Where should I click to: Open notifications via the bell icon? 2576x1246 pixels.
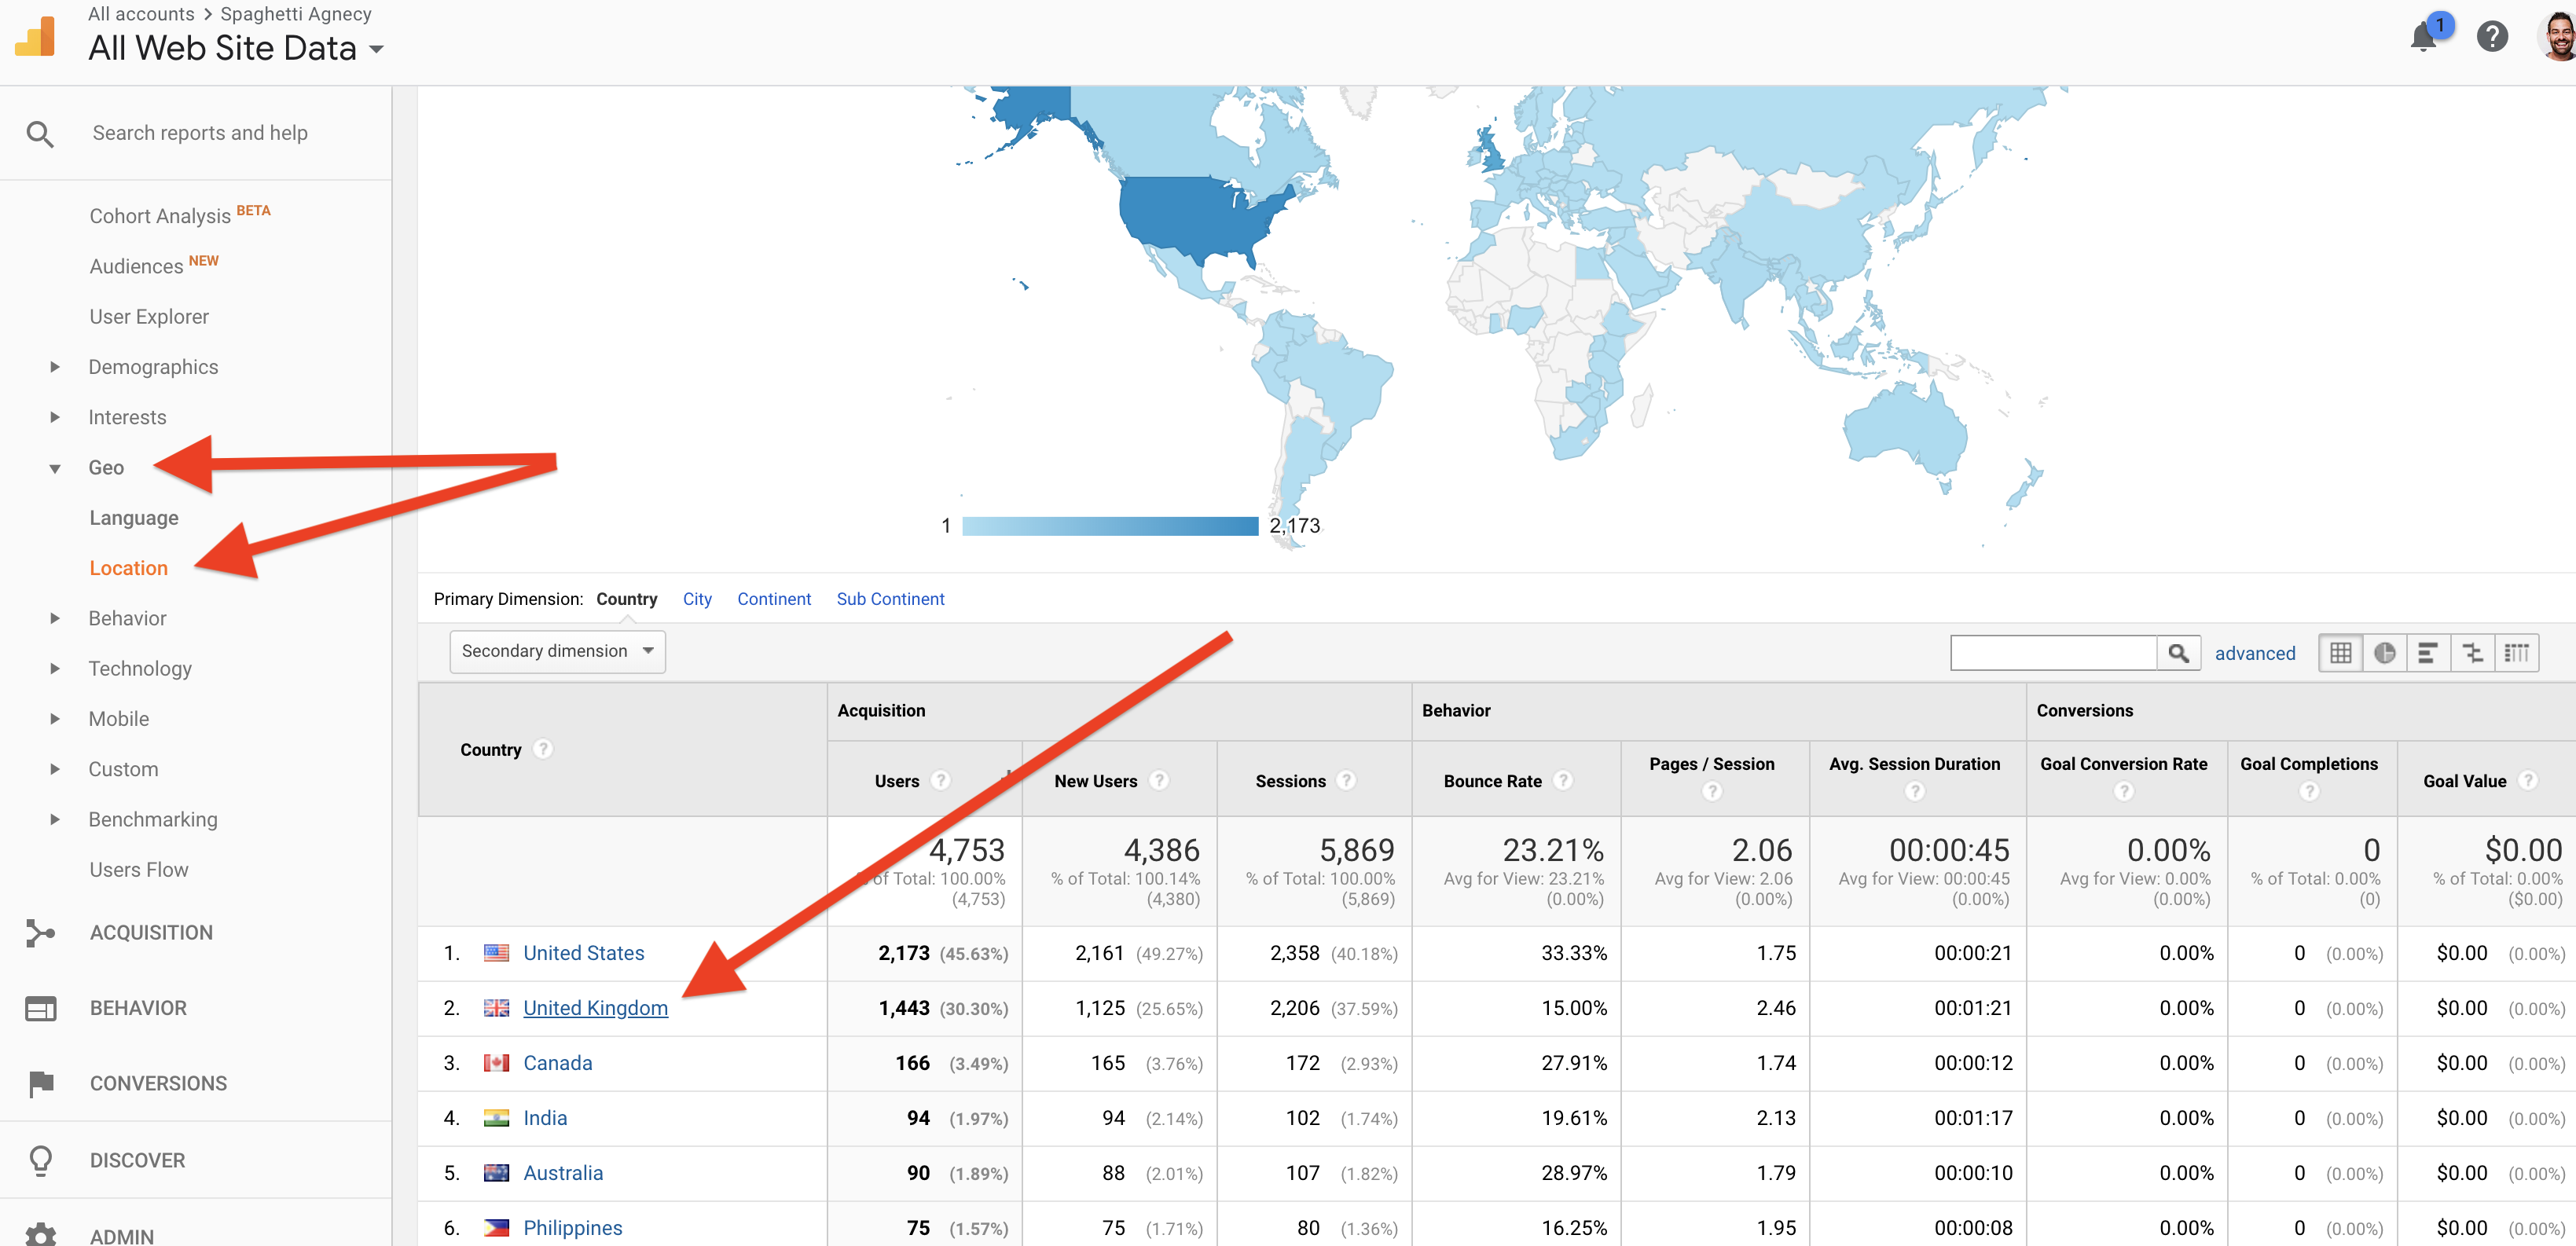[2424, 36]
